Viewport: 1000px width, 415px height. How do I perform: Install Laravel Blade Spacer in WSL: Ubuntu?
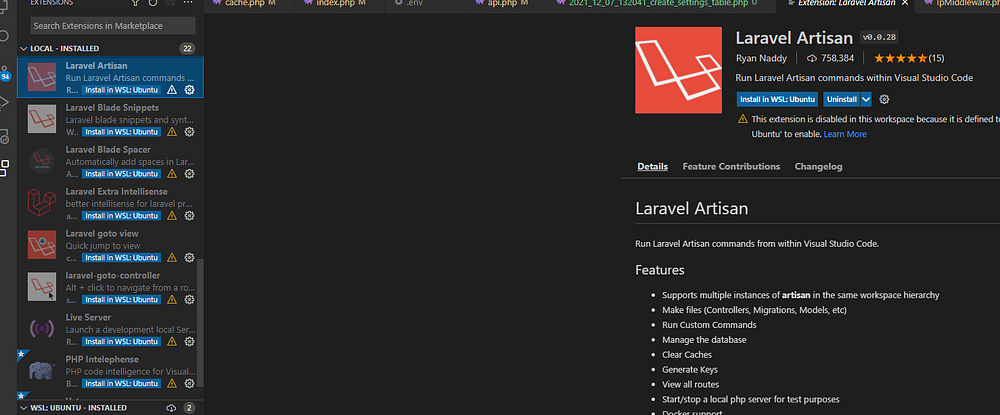(121, 174)
